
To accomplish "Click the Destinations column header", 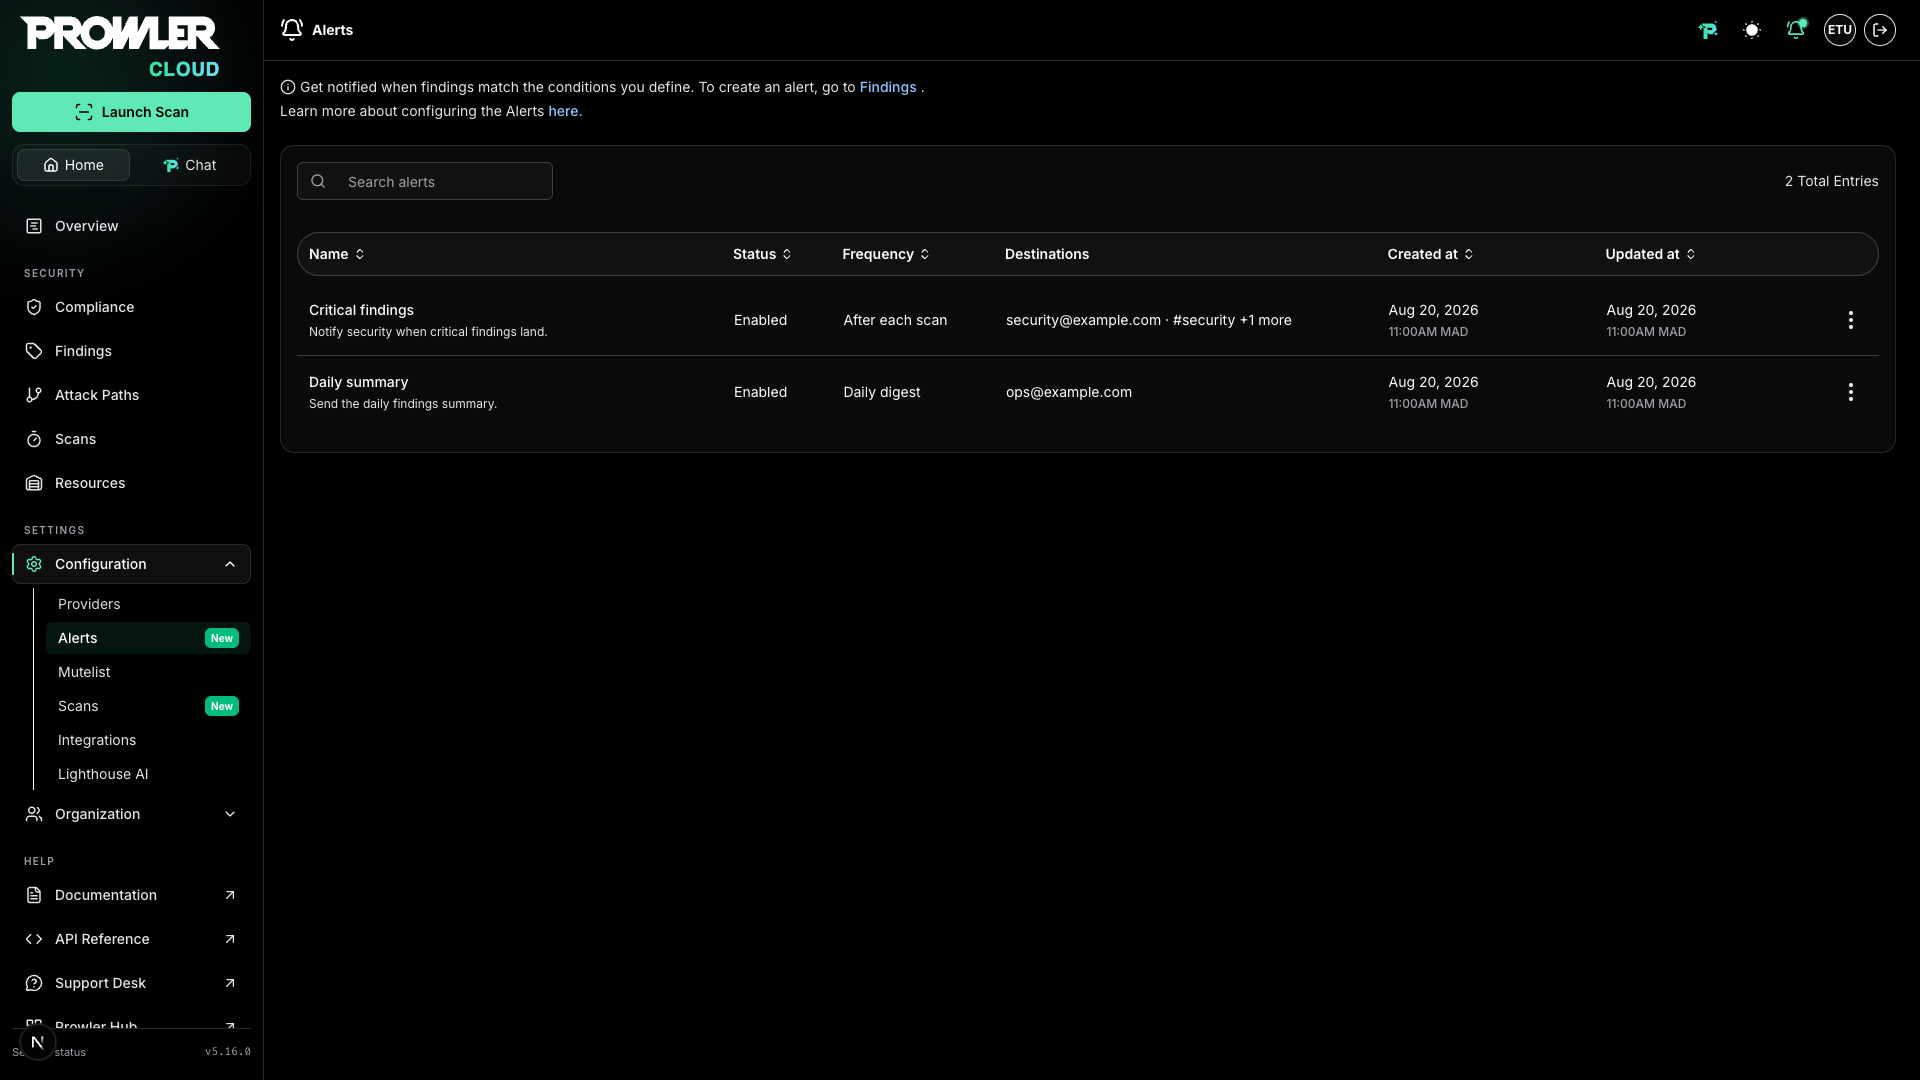I will pos(1046,254).
